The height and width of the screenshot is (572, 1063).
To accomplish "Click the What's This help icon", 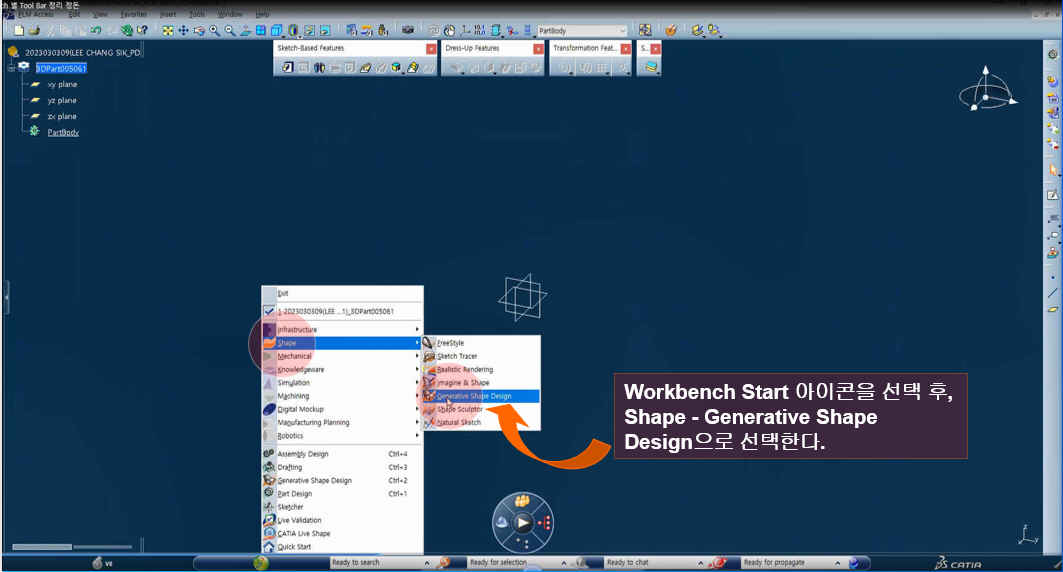I will (x=142, y=30).
